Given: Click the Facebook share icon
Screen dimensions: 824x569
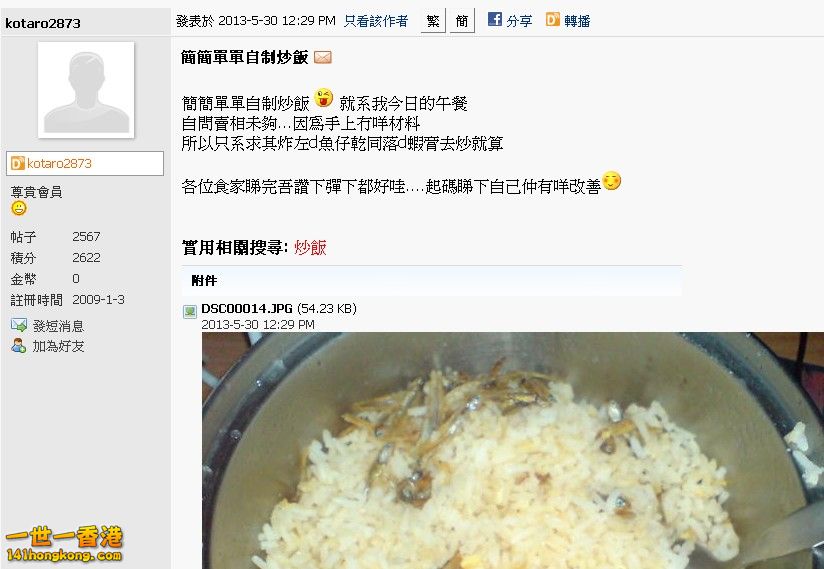Looking at the screenshot, I should (495, 19).
